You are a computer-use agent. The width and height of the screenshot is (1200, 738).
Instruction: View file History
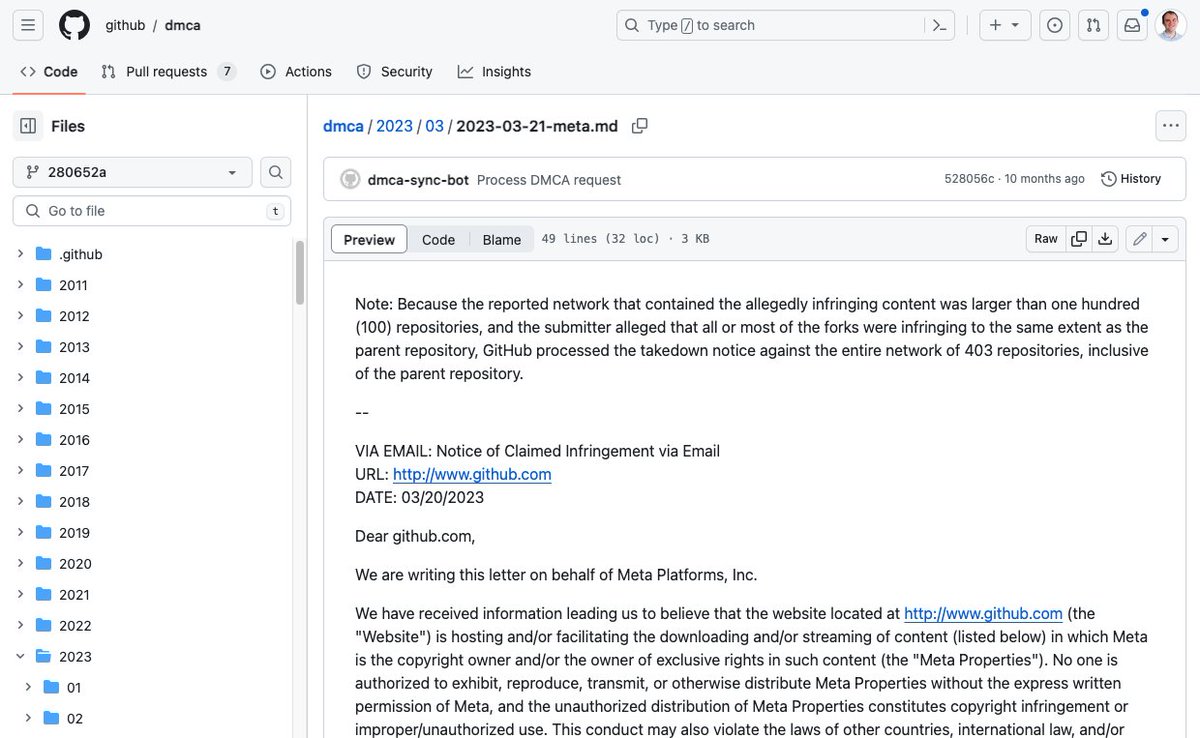1131,179
